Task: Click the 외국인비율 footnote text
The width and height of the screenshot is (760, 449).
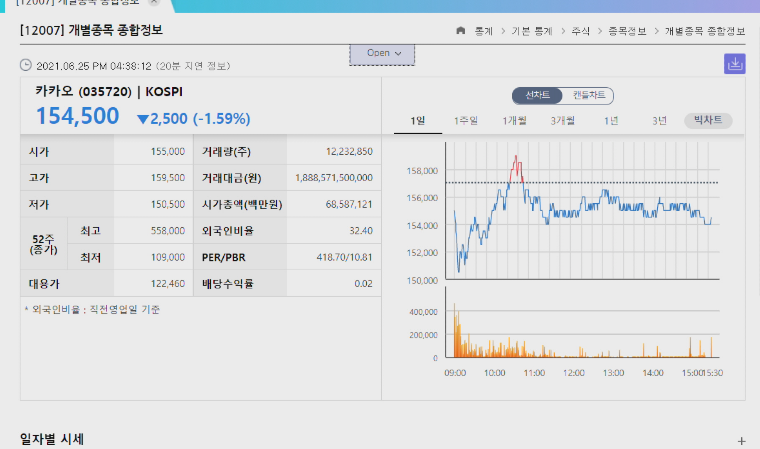Action: click(x=93, y=309)
